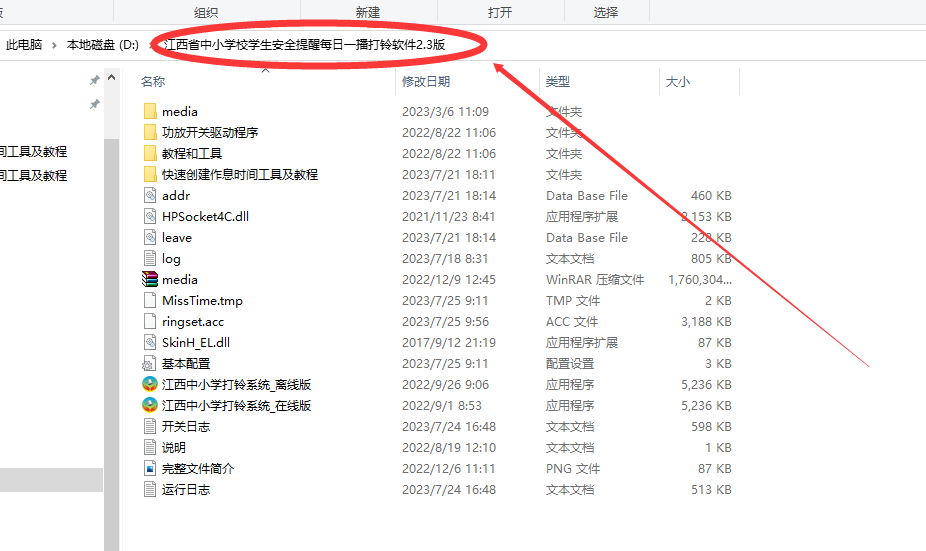This screenshot has height=551, width=926.
Task: Click the navigation pane scroll-up arrow
Action: coord(112,77)
